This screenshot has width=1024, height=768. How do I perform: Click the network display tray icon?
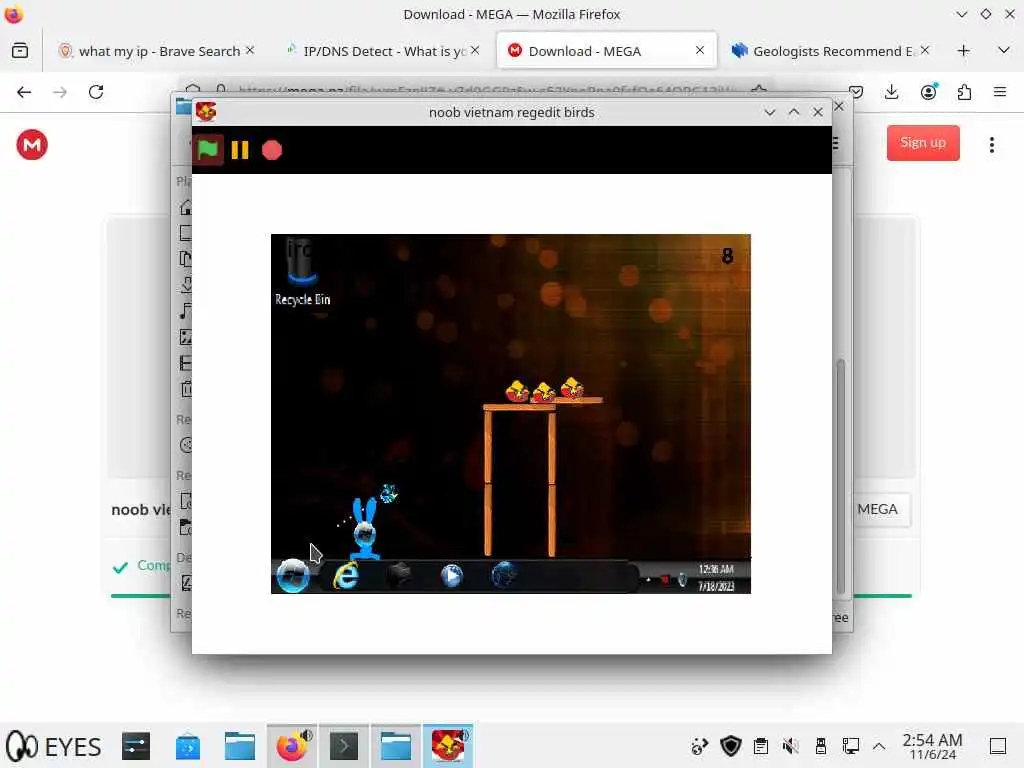click(x=850, y=746)
